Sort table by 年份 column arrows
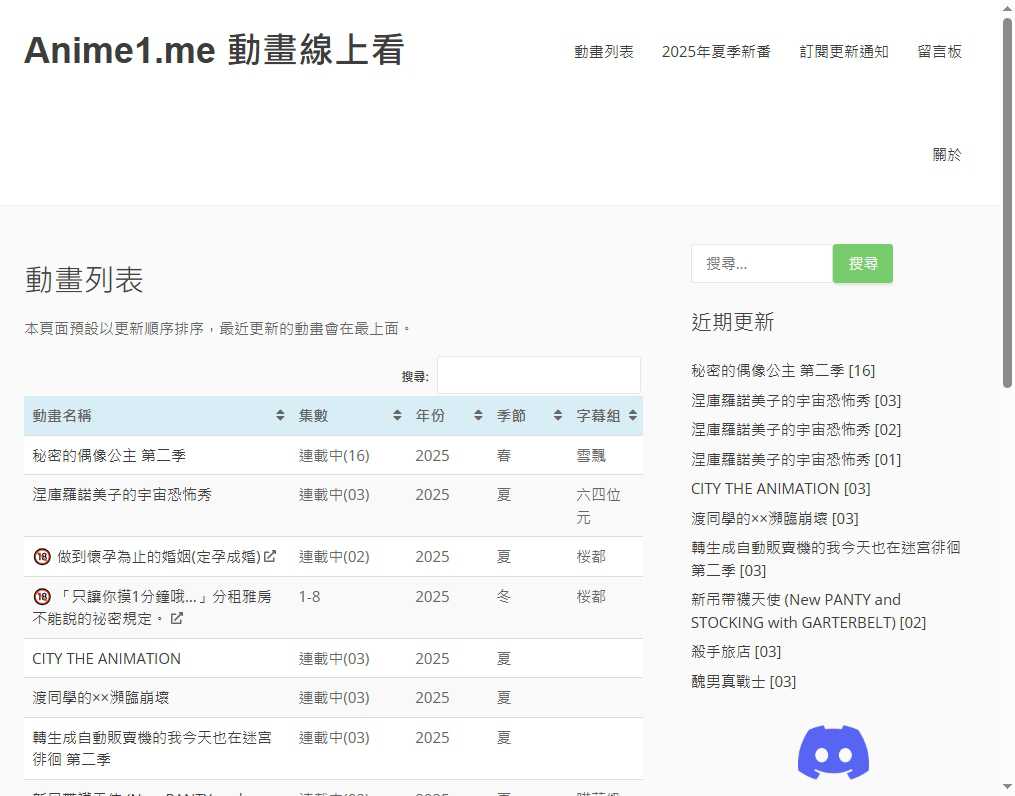 point(478,416)
